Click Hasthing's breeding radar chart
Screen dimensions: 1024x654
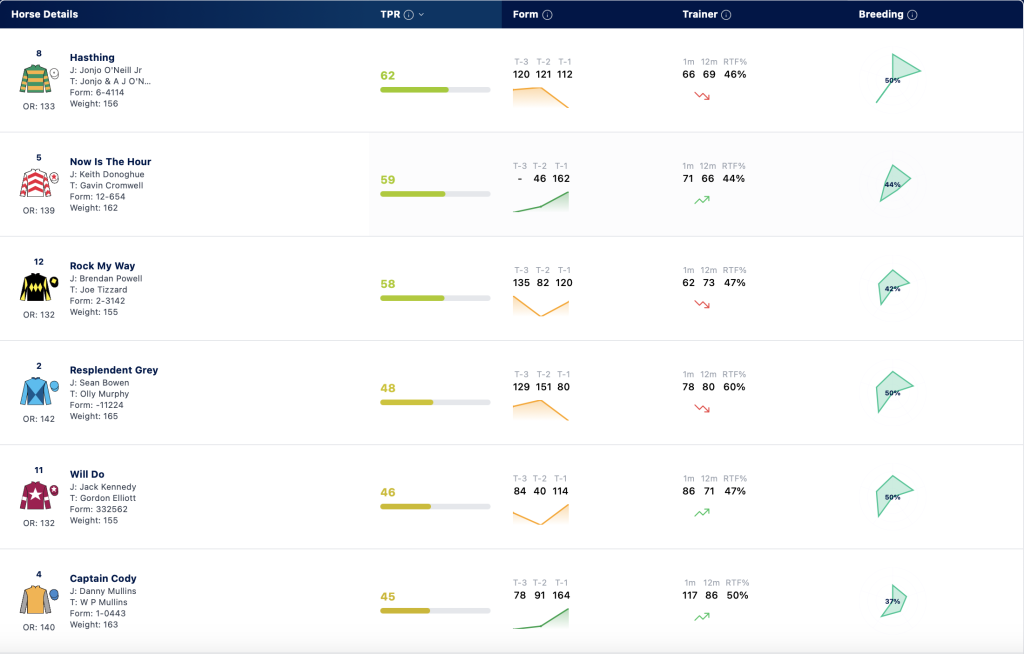pyautogui.click(x=897, y=78)
